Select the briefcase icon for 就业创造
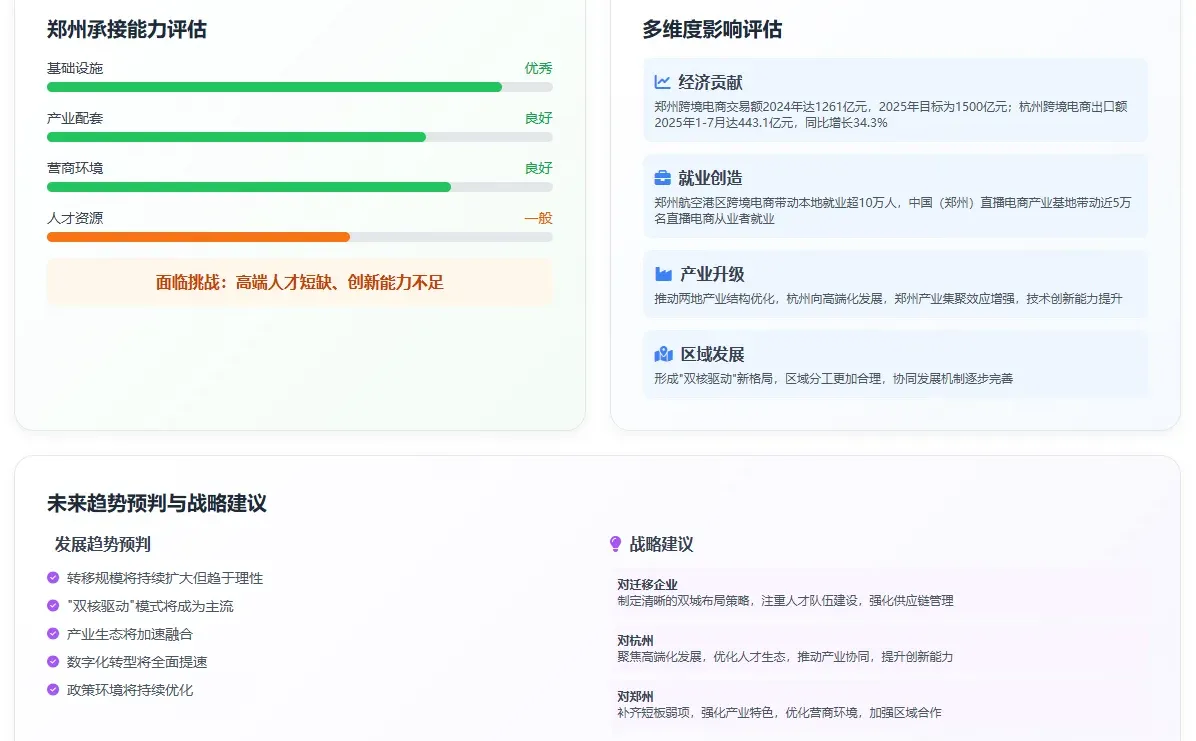1196x741 pixels. coord(662,179)
